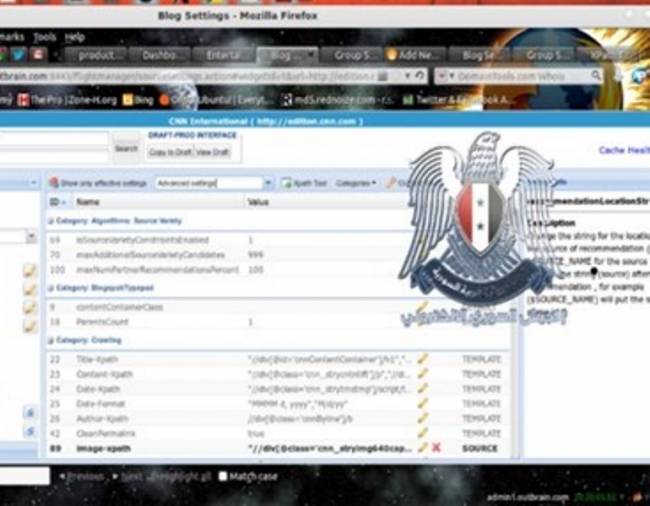Open the Bing bookmark
Image resolution: width=650 pixels, height=506 pixels.
pos(138,100)
